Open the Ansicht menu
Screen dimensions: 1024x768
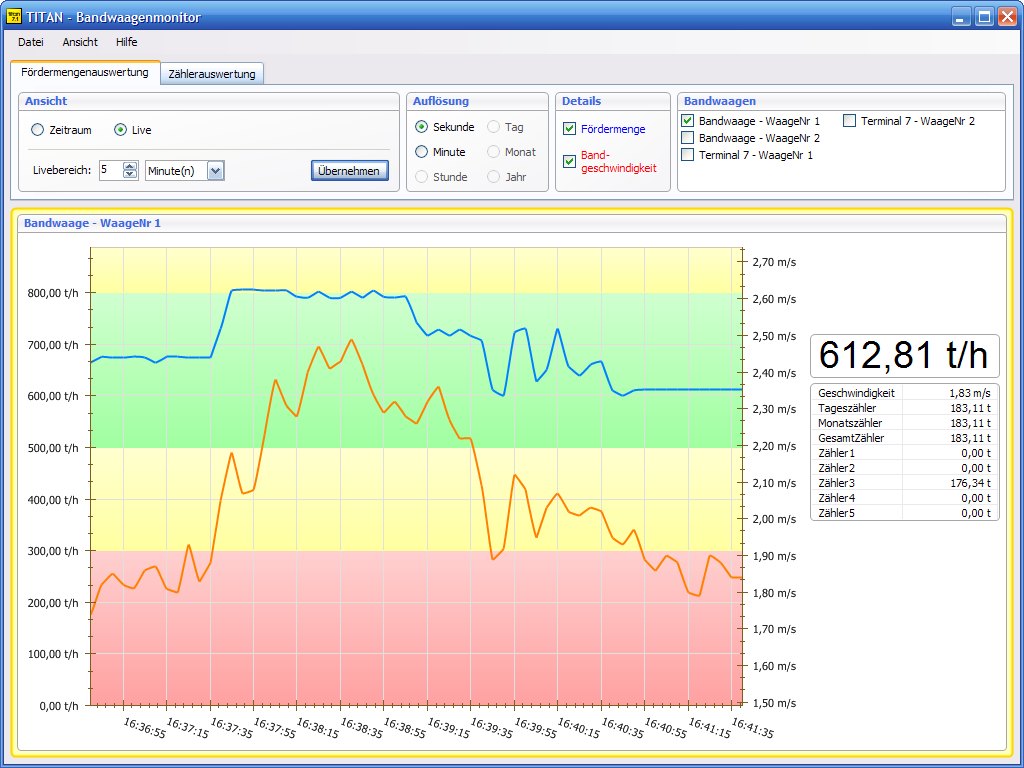80,42
